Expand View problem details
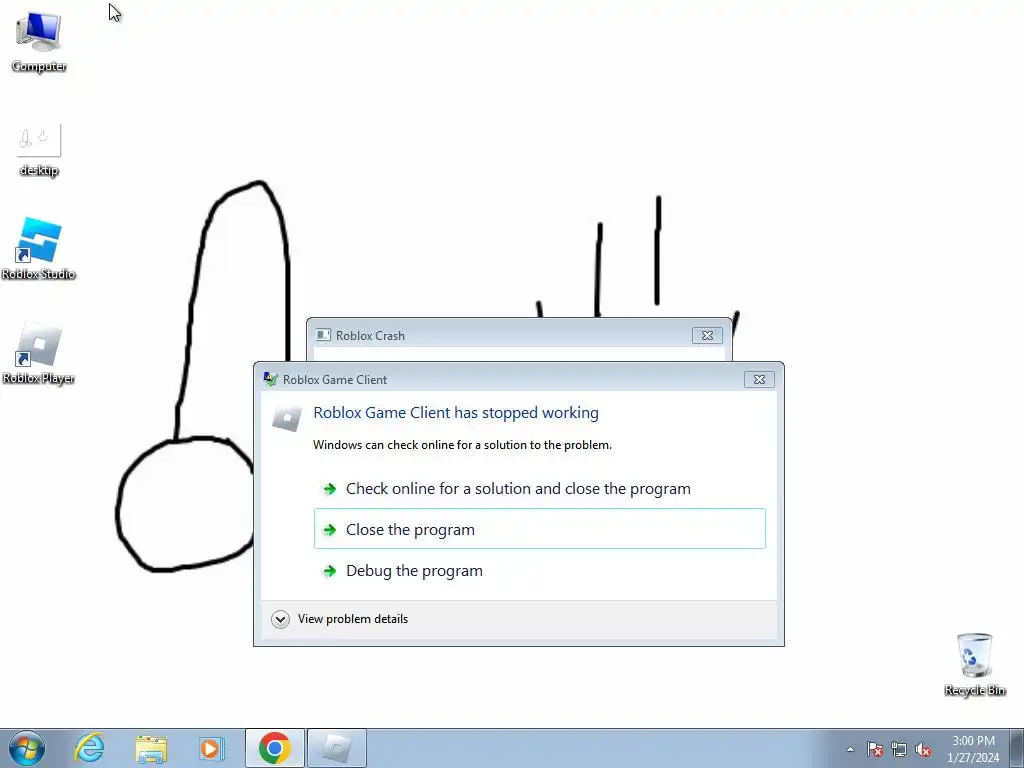The image size is (1024, 768). coord(340,618)
